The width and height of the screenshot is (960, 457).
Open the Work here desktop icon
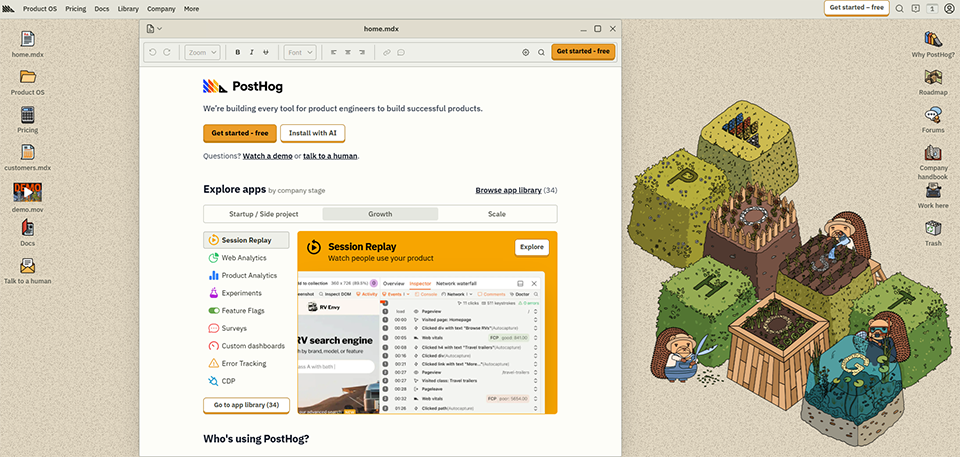point(933,190)
